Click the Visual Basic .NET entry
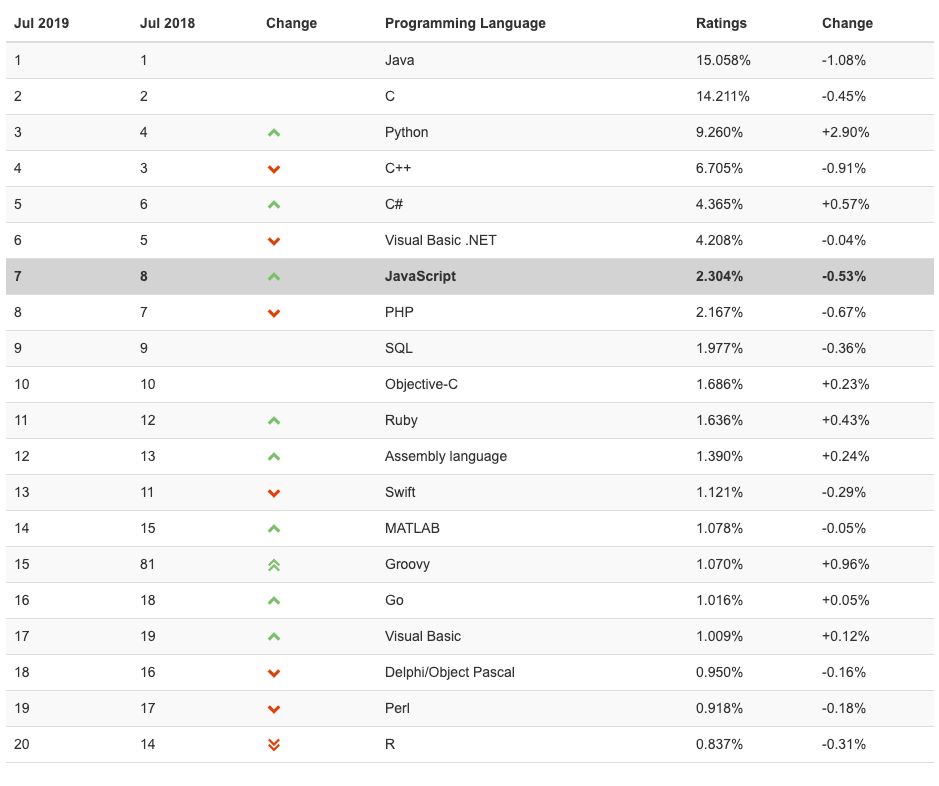The image size is (939, 786). point(440,240)
